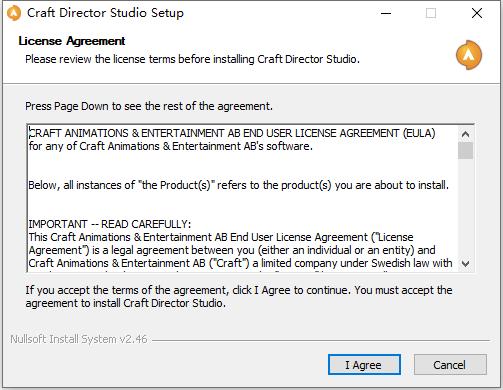Cancel the Craft Director Studio installation
The height and width of the screenshot is (390, 503).
pyautogui.click(x=450, y=365)
